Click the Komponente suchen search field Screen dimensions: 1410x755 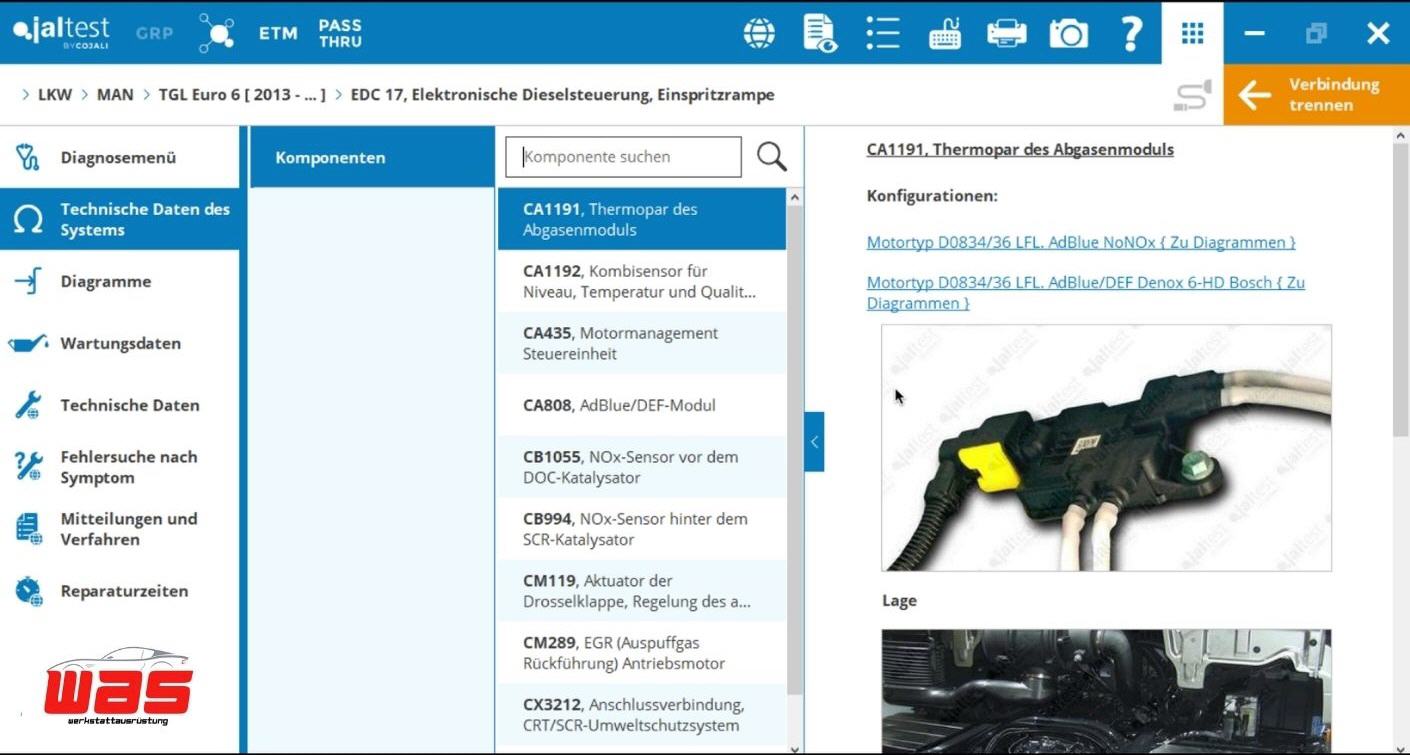pos(623,157)
